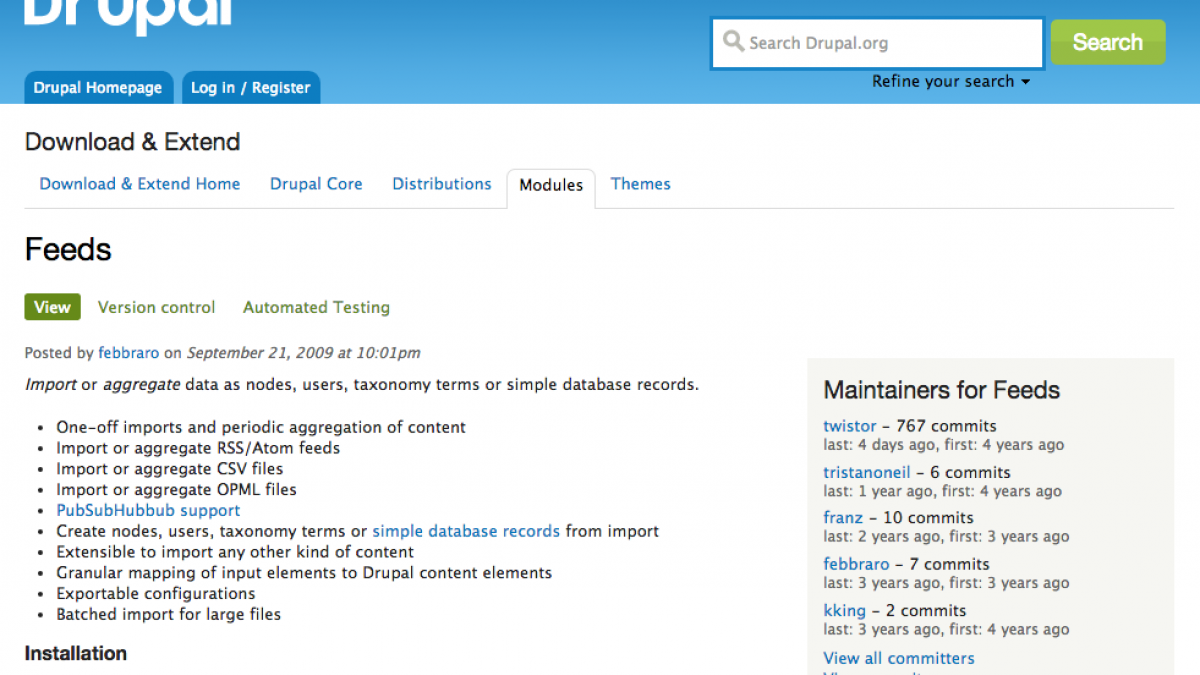1200x675 pixels.
Task: Click 'Granular mapping of input elements' bullet
Action: [x=304, y=573]
